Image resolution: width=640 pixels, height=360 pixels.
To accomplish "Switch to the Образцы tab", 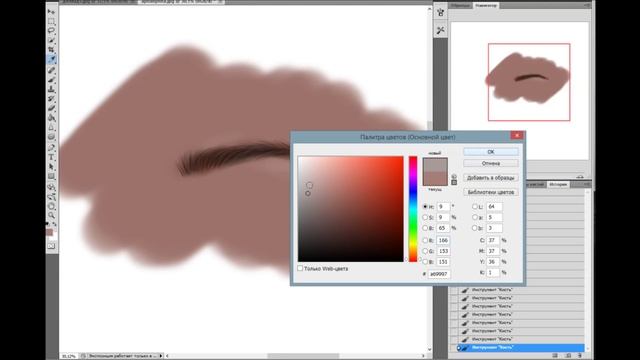I will click(x=460, y=5).
